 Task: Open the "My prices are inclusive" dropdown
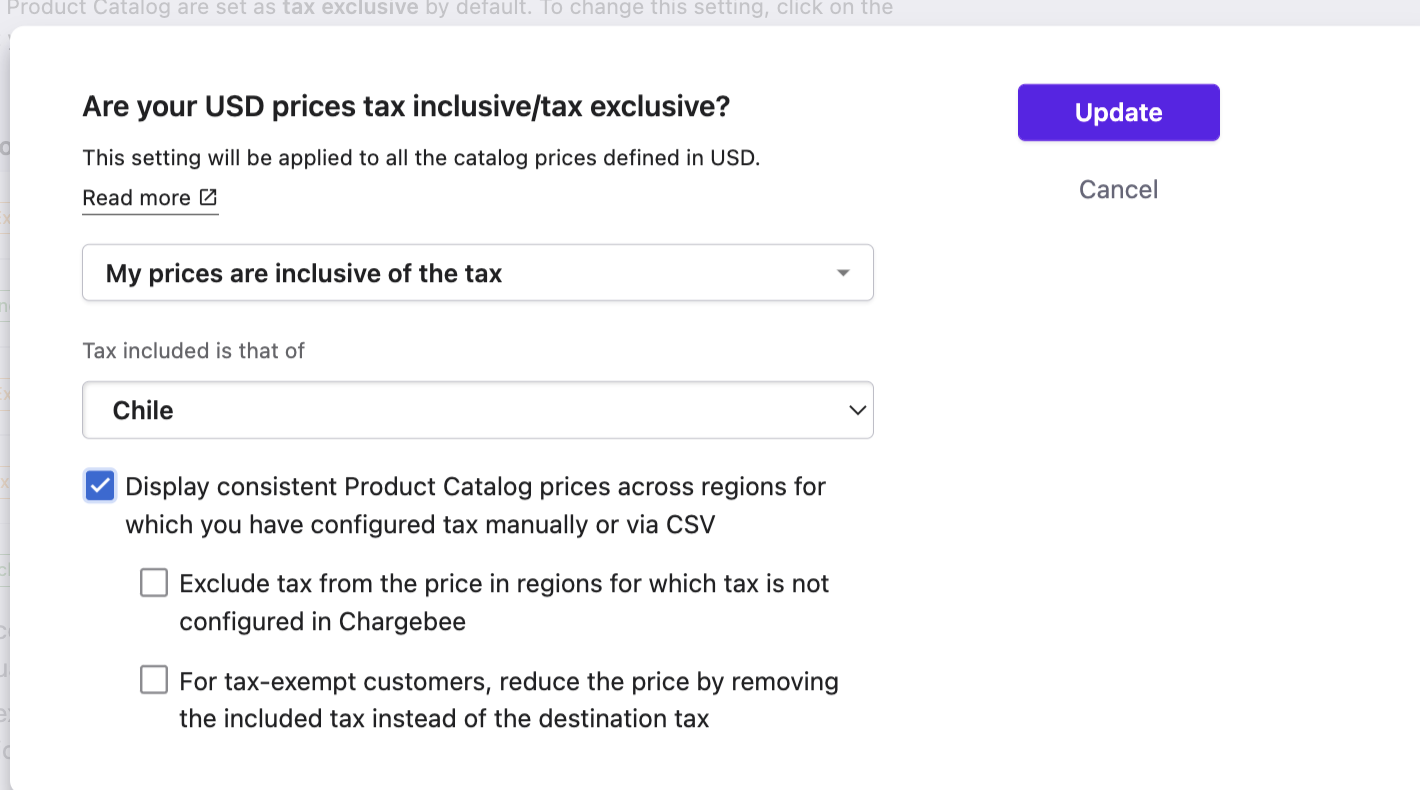tap(478, 273)
